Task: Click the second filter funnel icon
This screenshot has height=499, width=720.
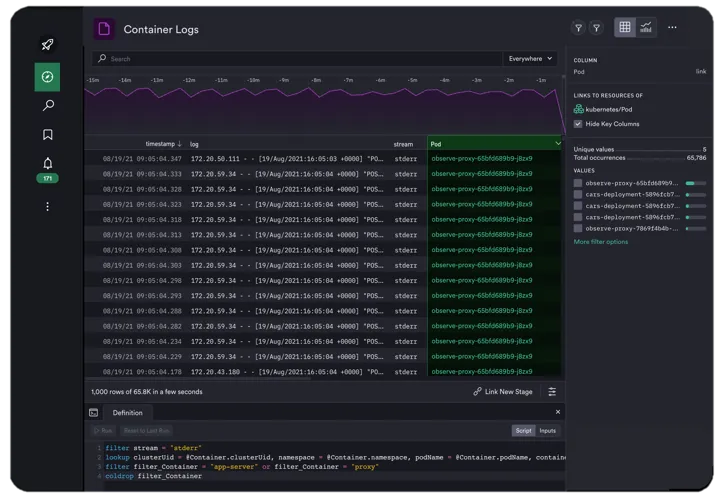Action: [x=596, y=28]
